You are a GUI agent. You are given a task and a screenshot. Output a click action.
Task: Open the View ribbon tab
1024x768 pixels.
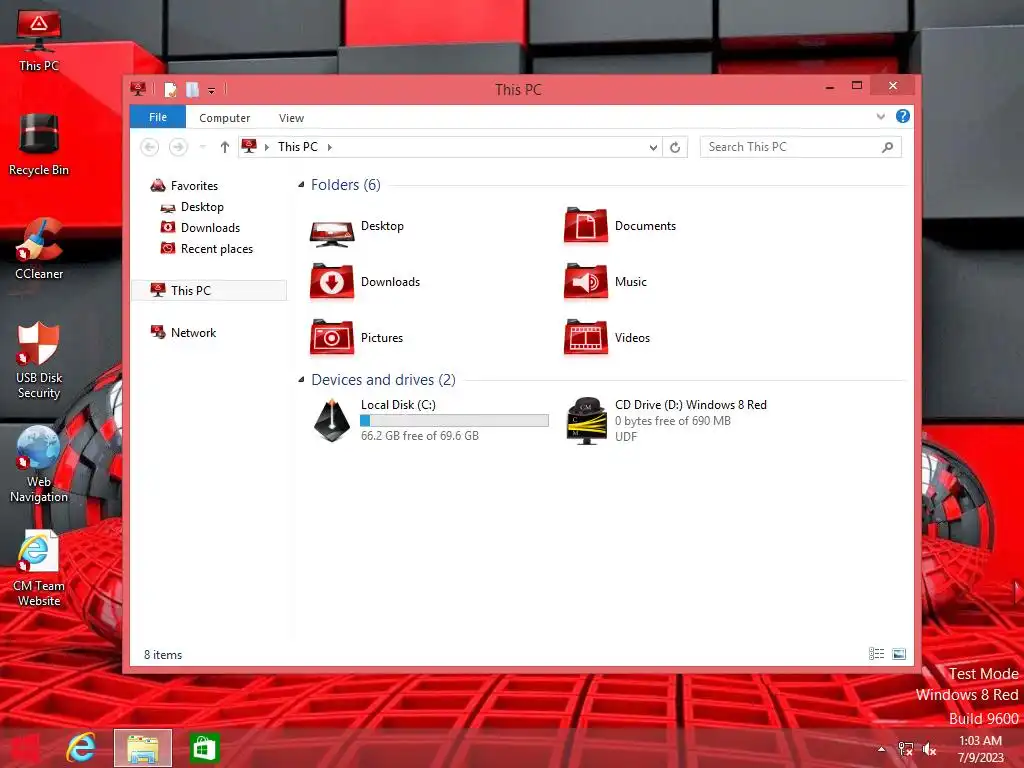point(291,118)
